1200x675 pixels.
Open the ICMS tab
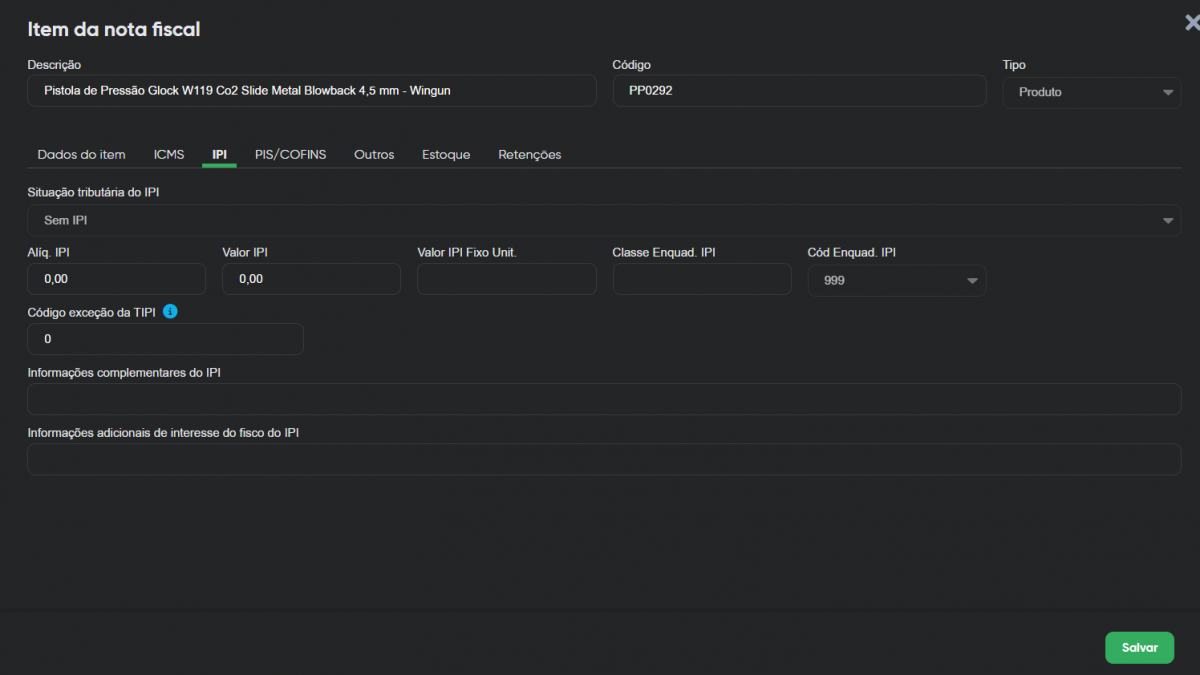(169, 155)
